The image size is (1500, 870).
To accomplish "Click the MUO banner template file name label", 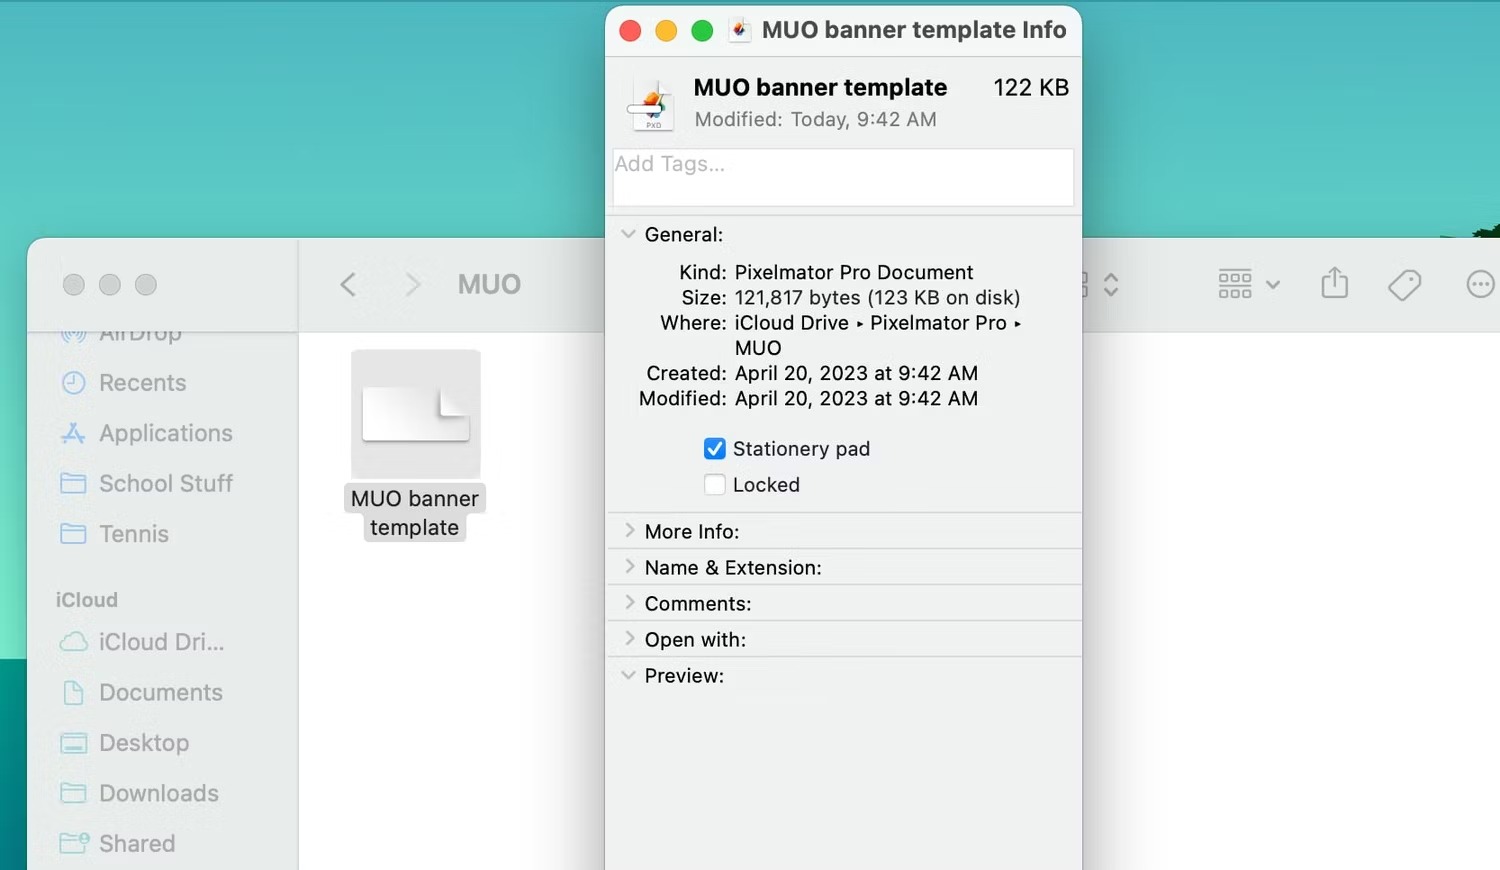I will (415, 513).
